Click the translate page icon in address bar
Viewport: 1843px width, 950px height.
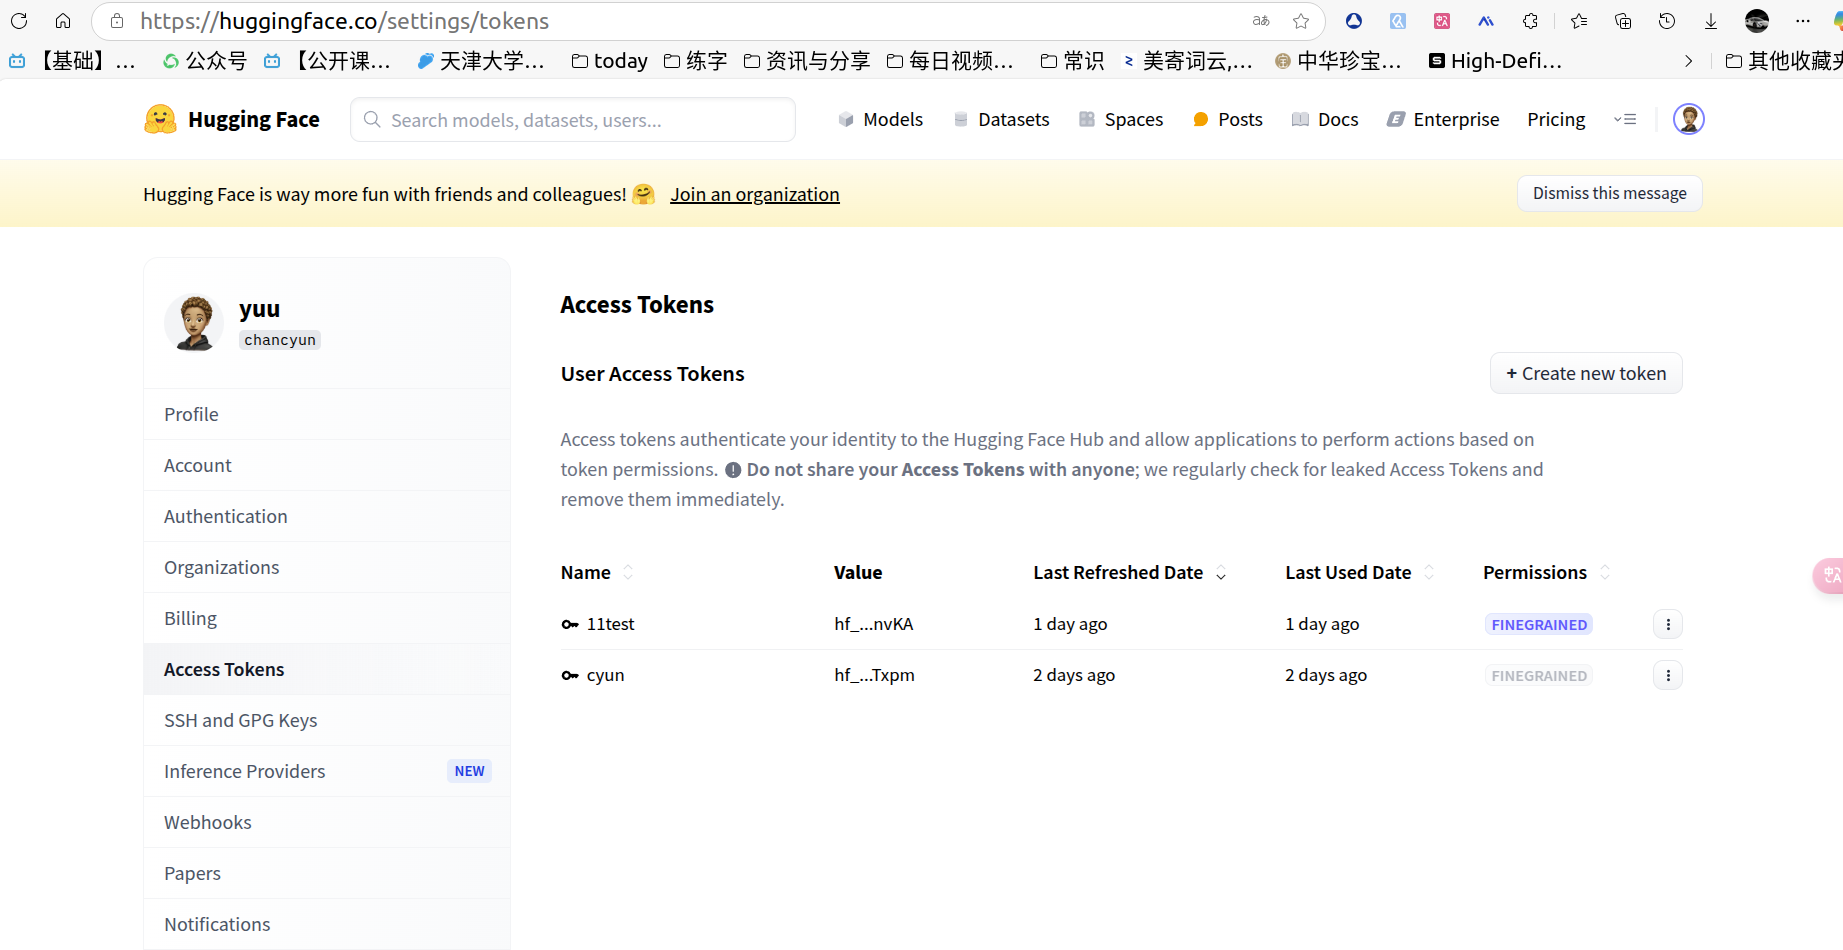click(x=1261, y=21)
